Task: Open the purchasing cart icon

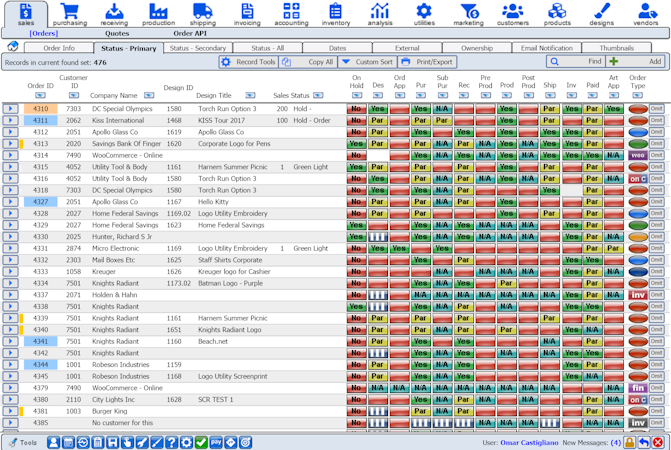Action: pos(70,11)
